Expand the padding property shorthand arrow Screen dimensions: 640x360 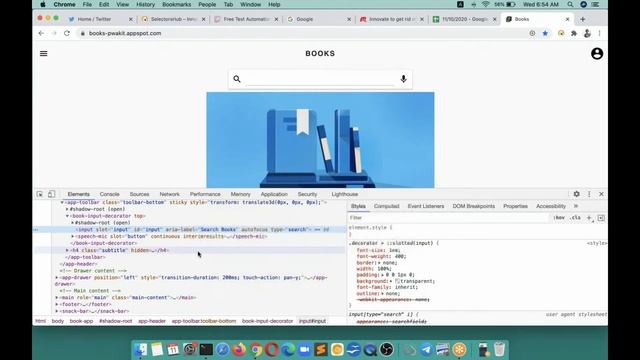point(382,275)
